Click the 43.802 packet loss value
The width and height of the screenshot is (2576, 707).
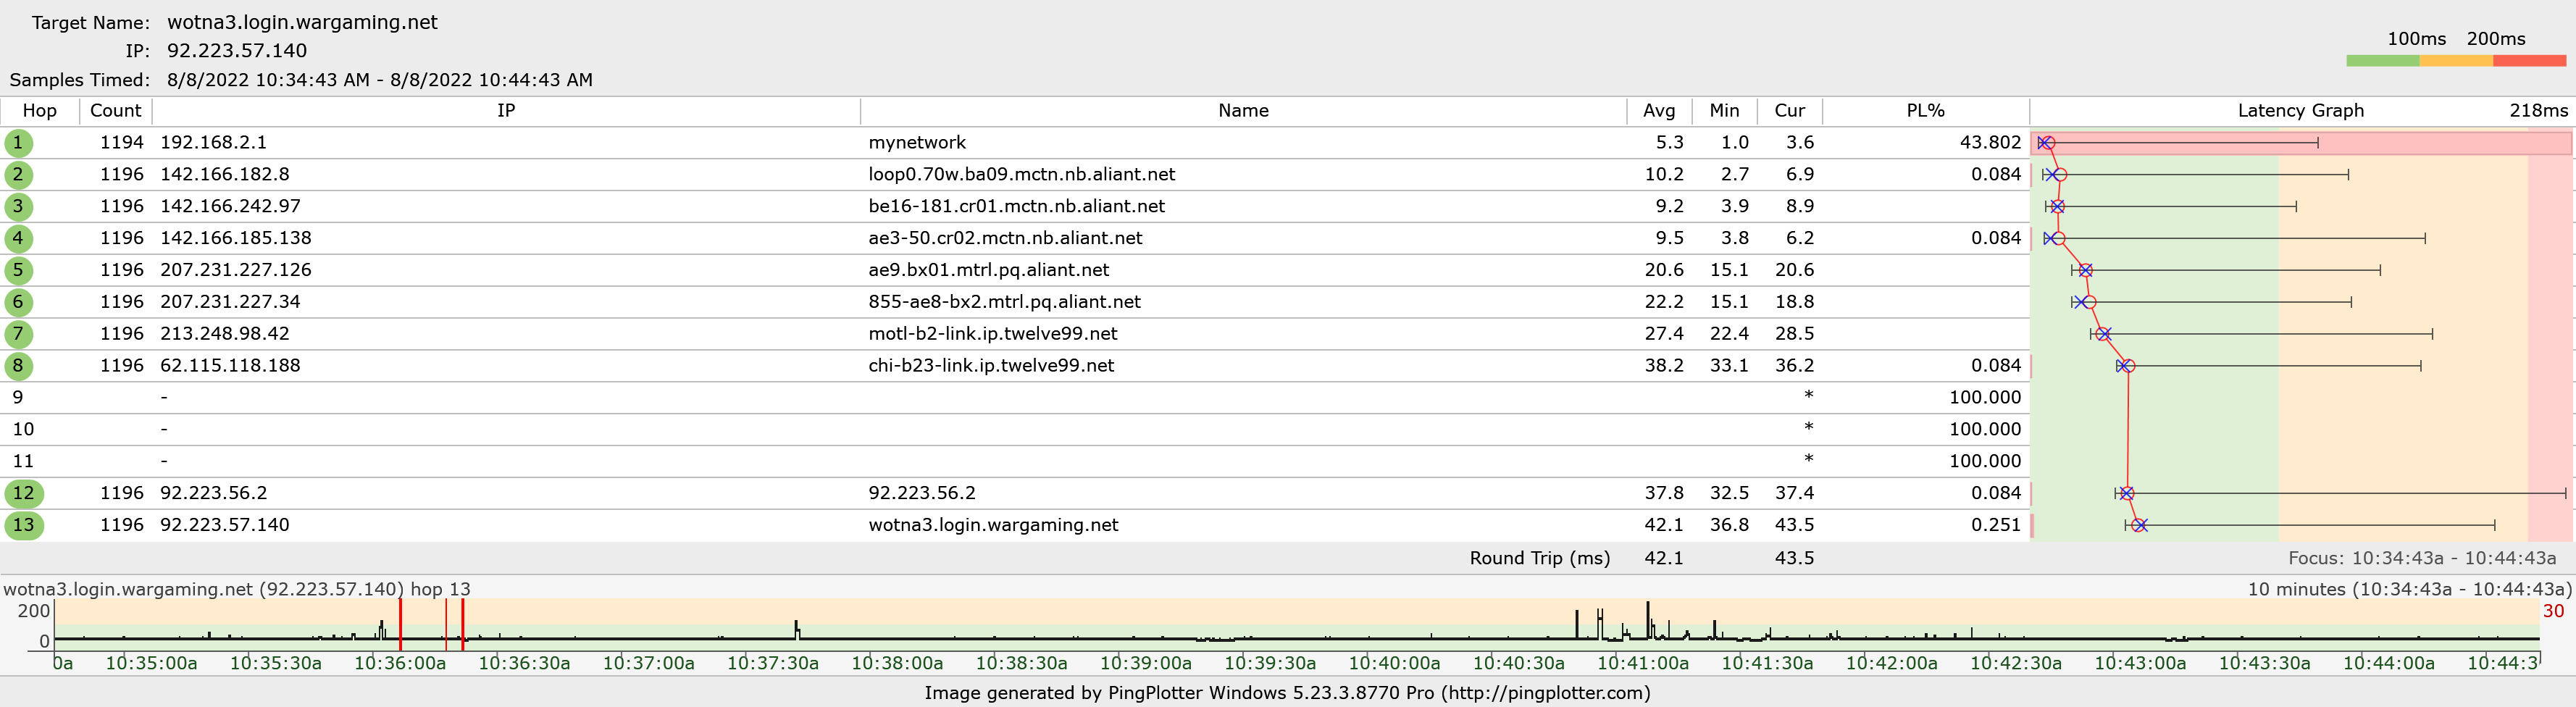(x=1990, y=143)
